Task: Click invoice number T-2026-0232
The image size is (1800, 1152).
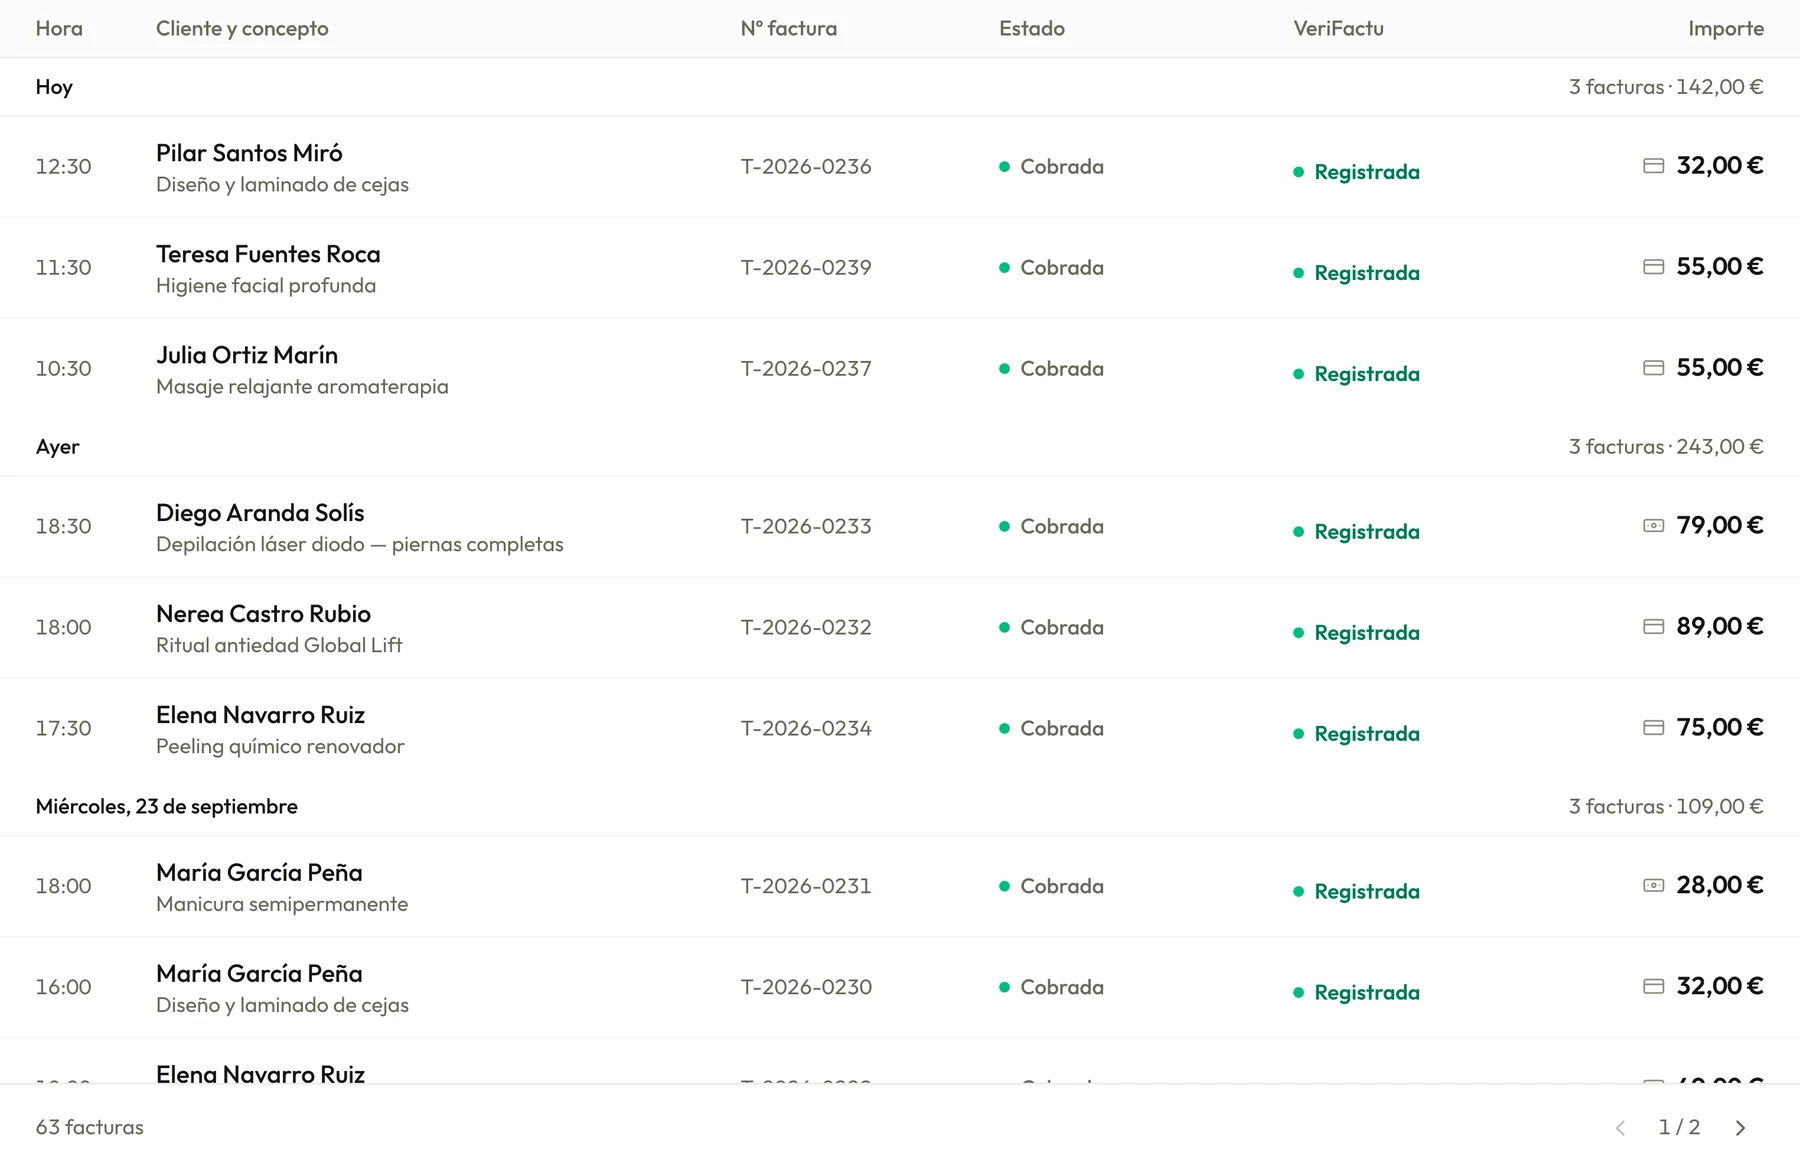Action: click(x=806, y=628)
